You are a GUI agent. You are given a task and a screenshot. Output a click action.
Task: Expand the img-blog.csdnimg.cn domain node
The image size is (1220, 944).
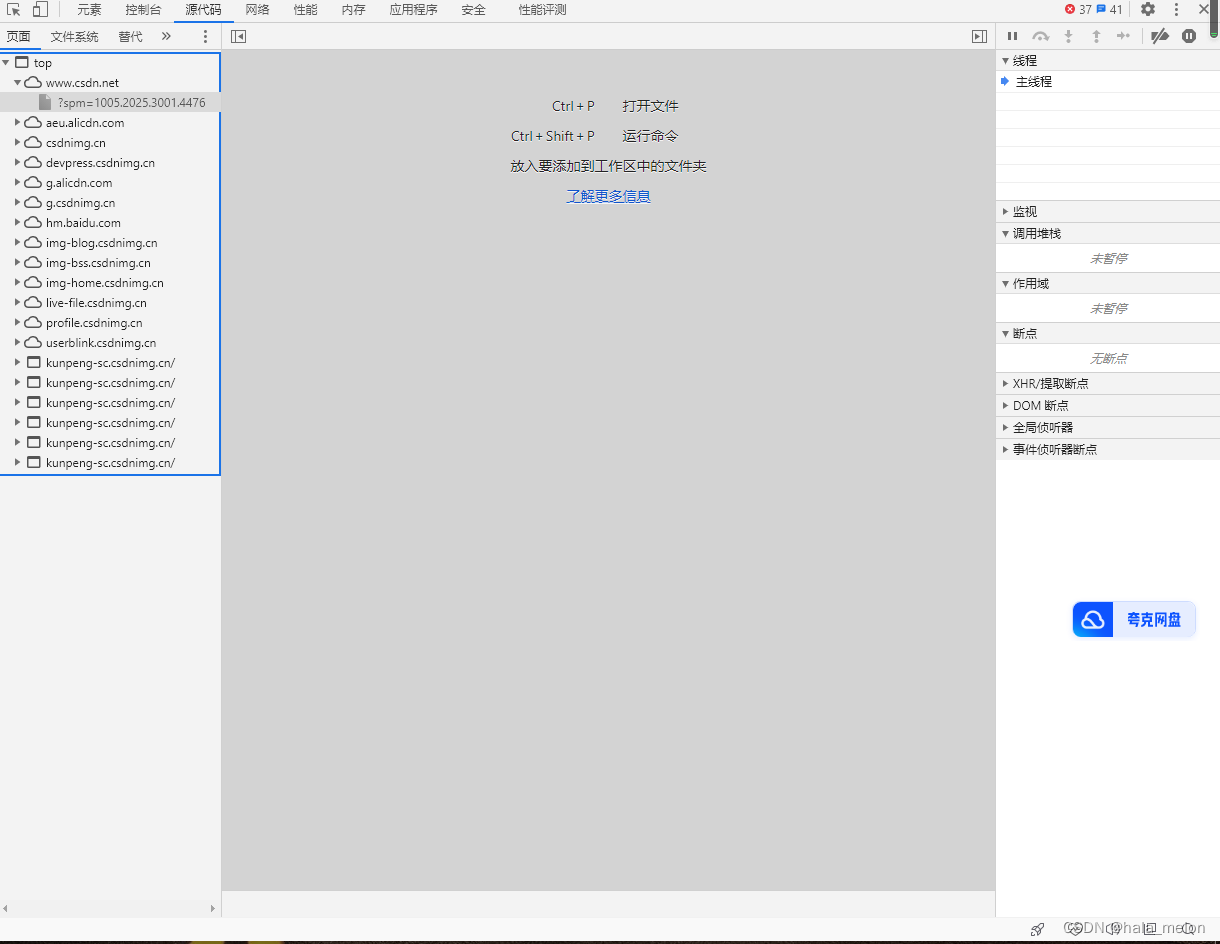16,242
